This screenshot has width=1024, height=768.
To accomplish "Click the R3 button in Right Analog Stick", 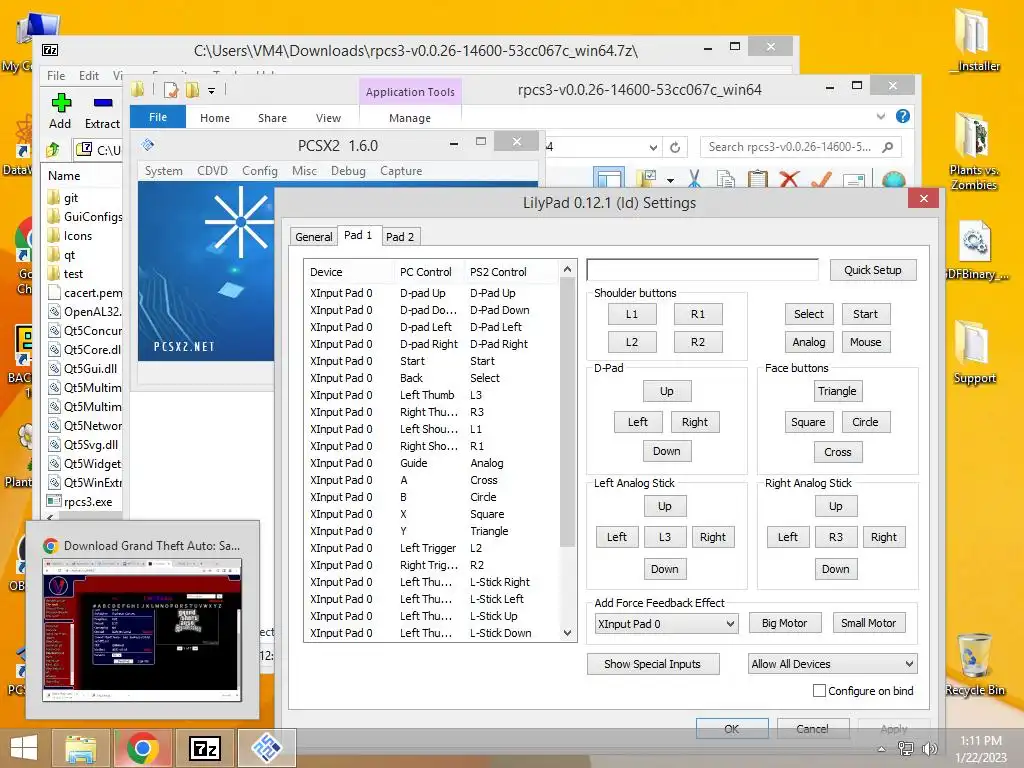I will point(835,537).
